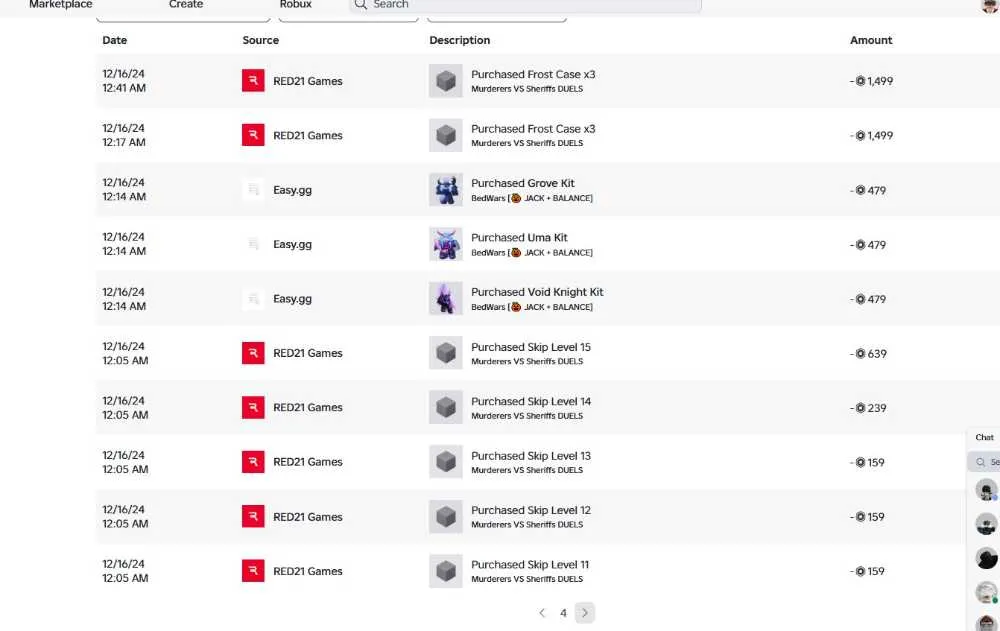Open RED21 Games link for Skip Level 15
This screenshot has width=1000, height=631.
[307, 353]
